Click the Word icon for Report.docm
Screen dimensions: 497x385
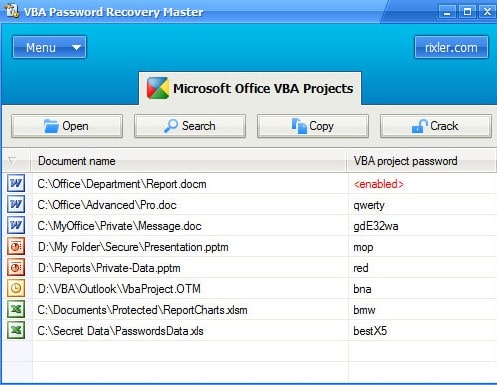[16, 183]
